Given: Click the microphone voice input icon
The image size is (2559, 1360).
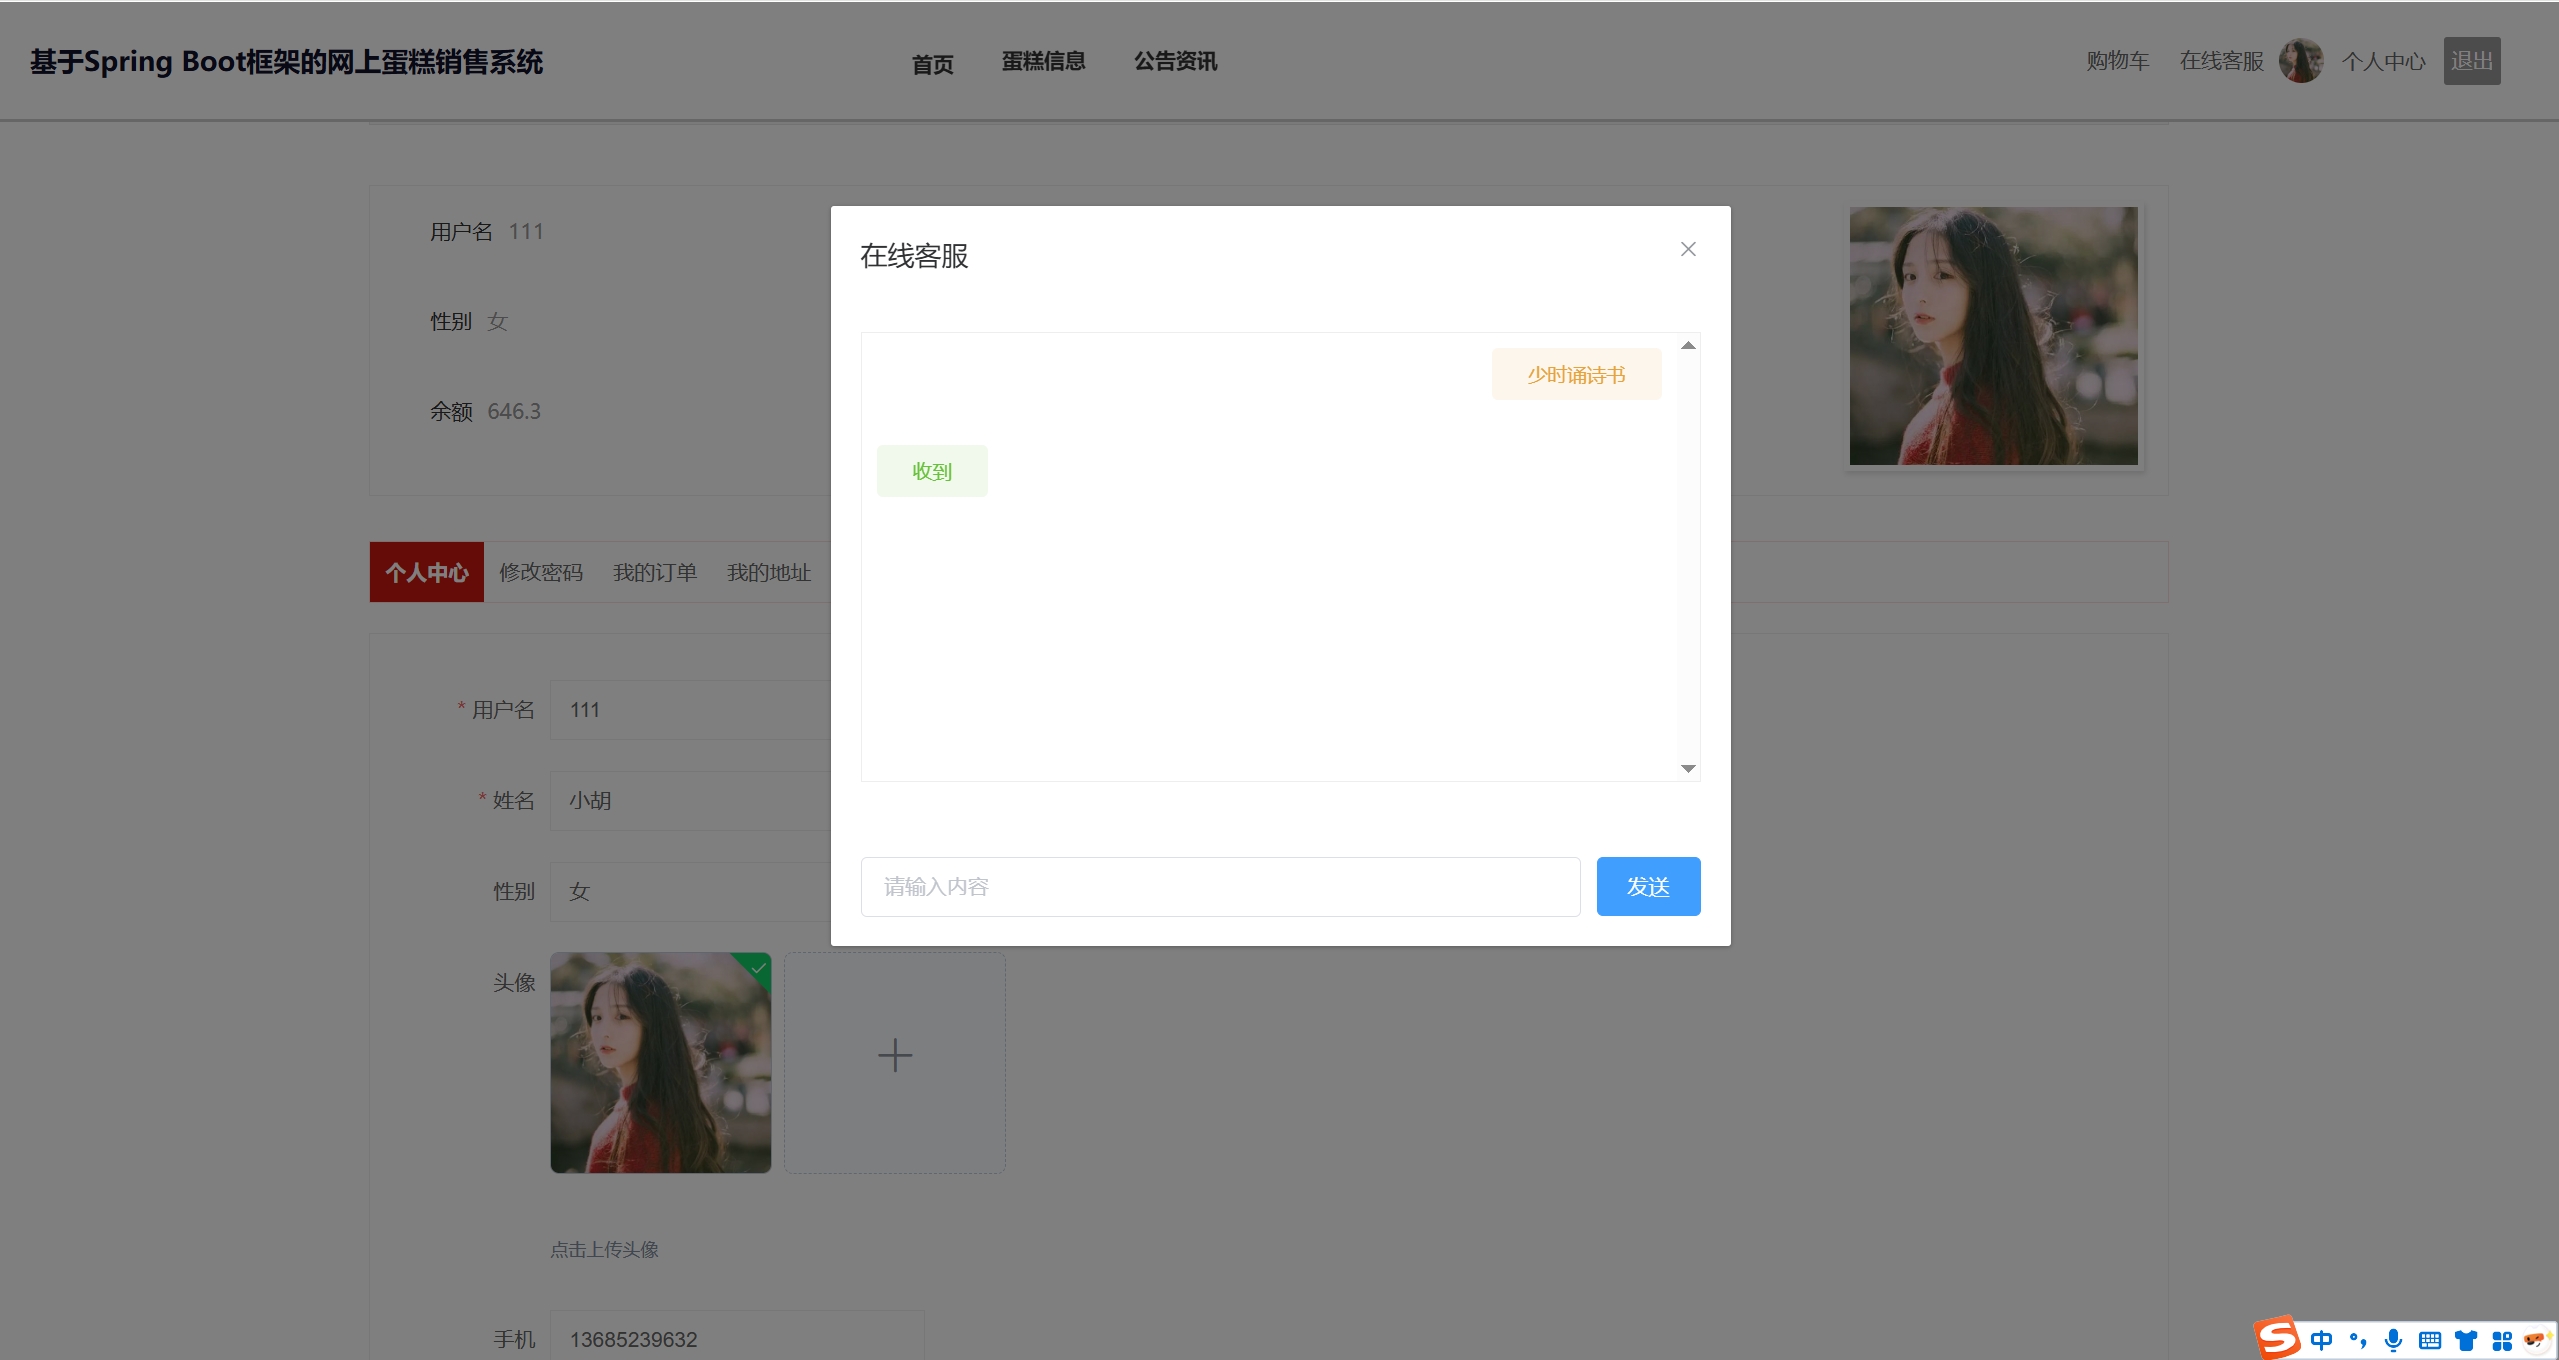Looking at the screenshot, I should [2393, 1340].
